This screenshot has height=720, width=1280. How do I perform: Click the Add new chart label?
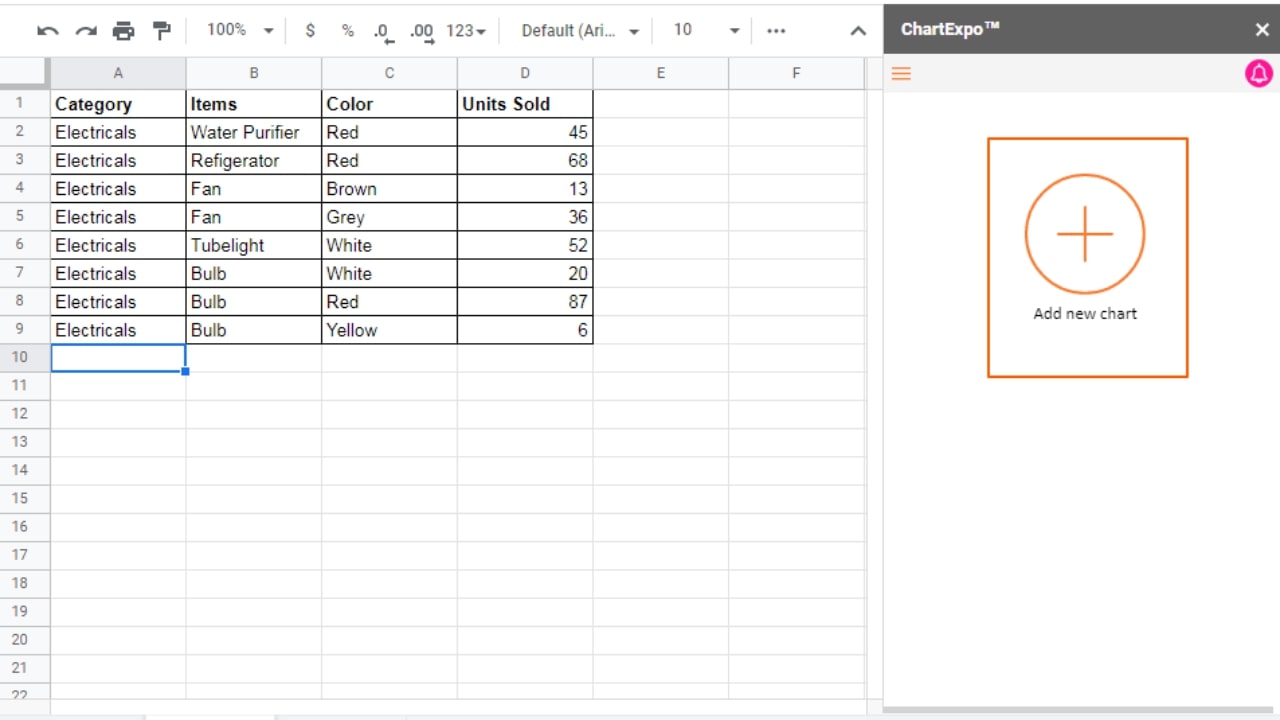1085,313
